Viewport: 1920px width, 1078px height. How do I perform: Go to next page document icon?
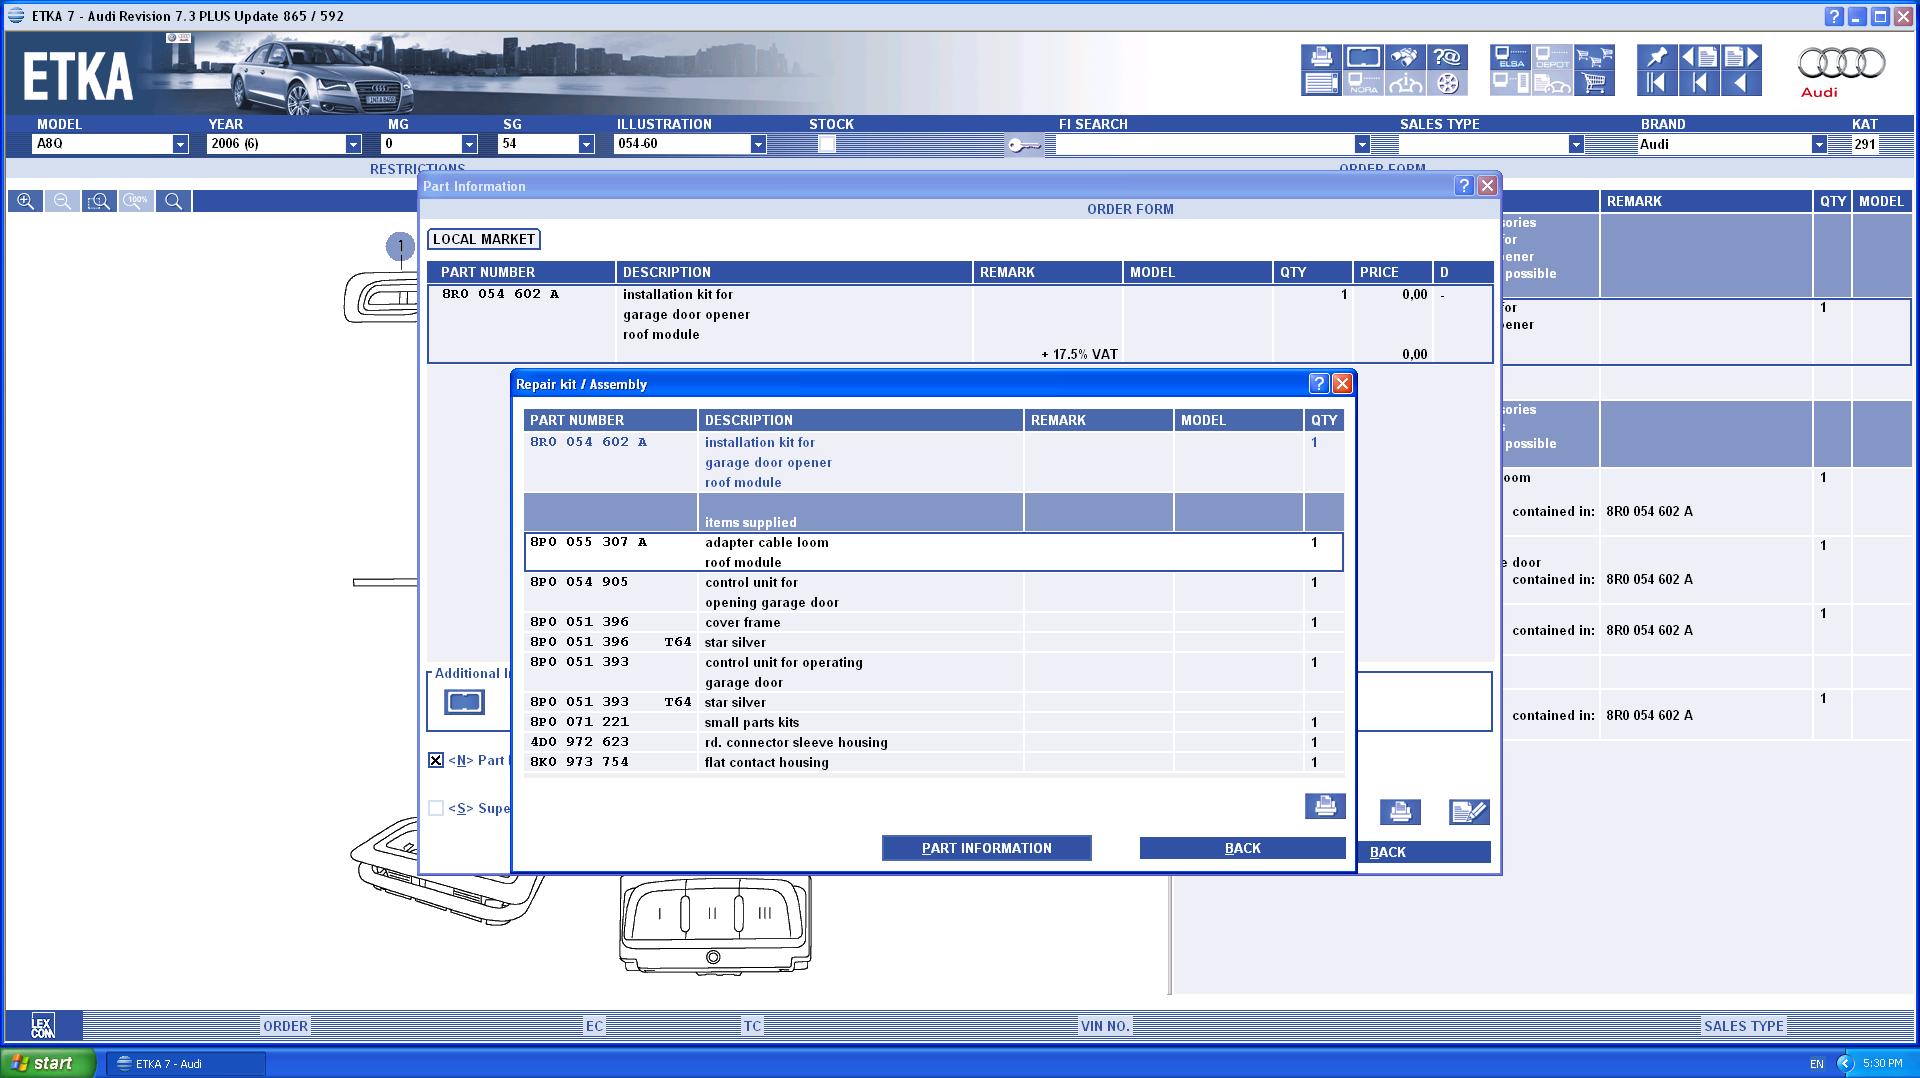[1740, 57]
